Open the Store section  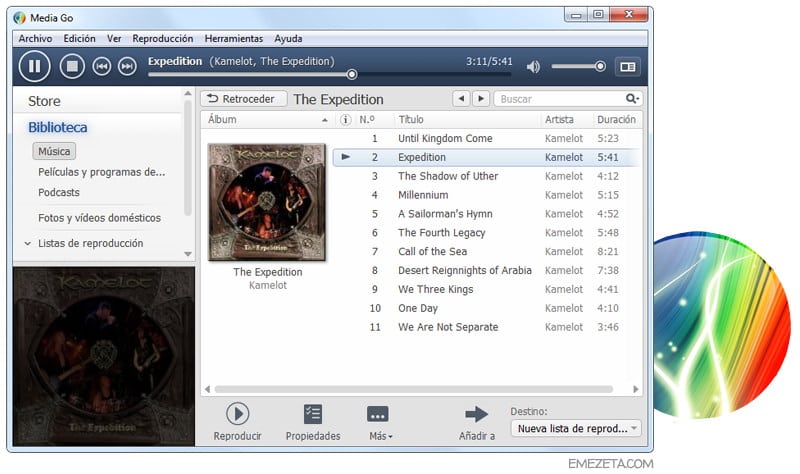(x=44, y=101)
